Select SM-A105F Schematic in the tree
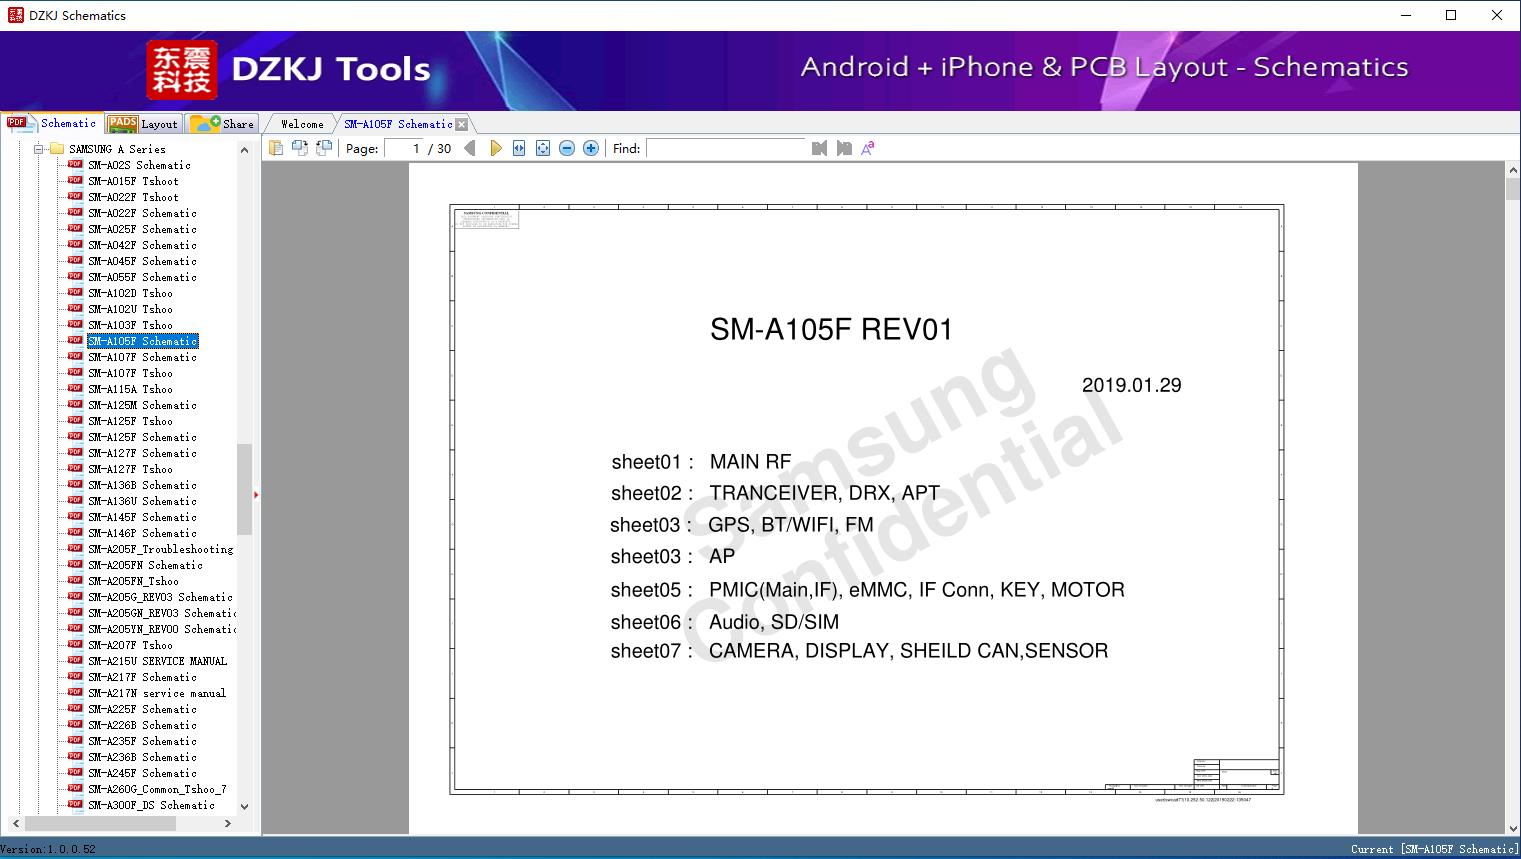 tap(143, 341)
